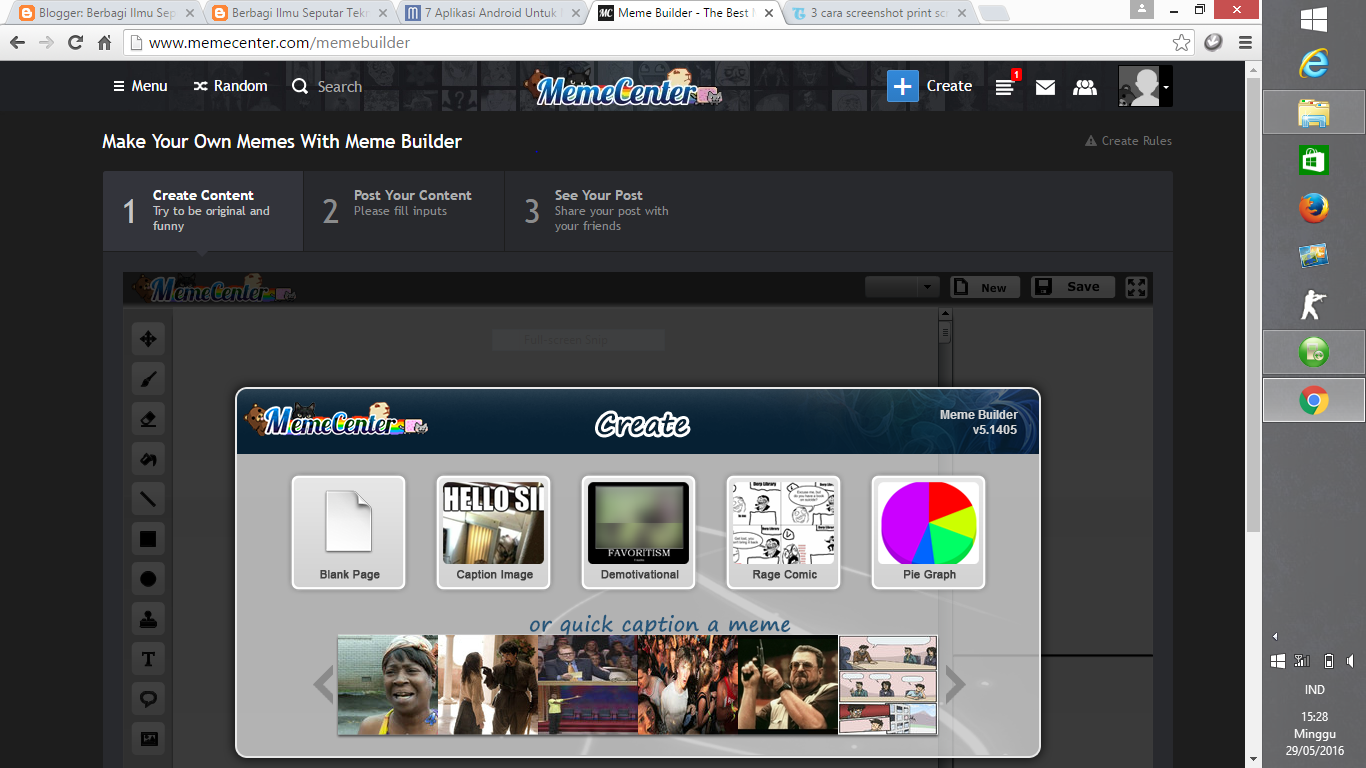Open the messages envelope icon
The image size is (1366, 768).
click(x=1045, y=87)
